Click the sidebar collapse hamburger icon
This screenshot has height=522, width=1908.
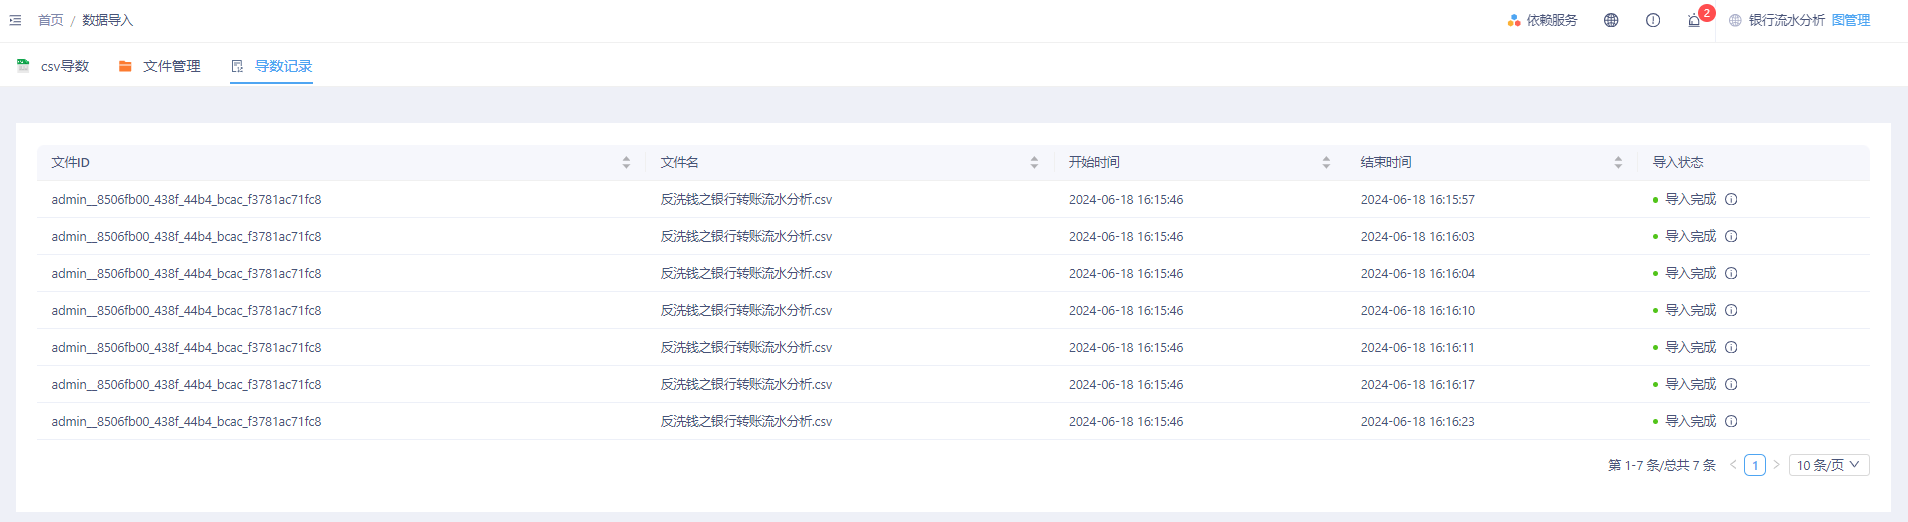pyautogui.click(x=15, y=20)
